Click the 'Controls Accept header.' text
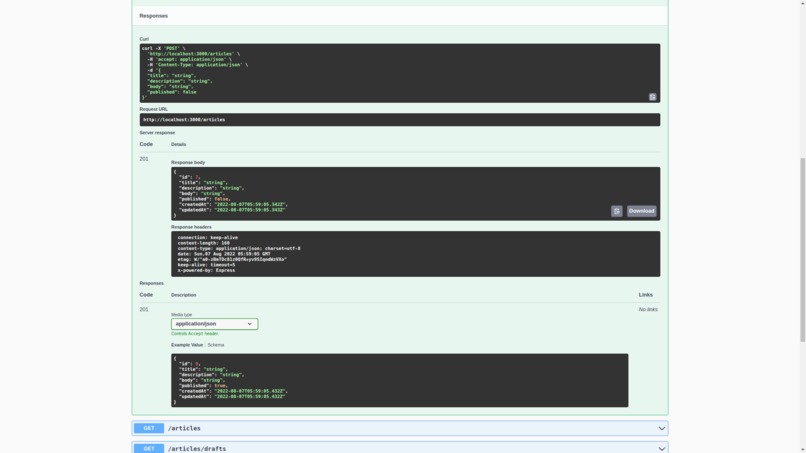The image size is (806, 453). tap(195, 334)
